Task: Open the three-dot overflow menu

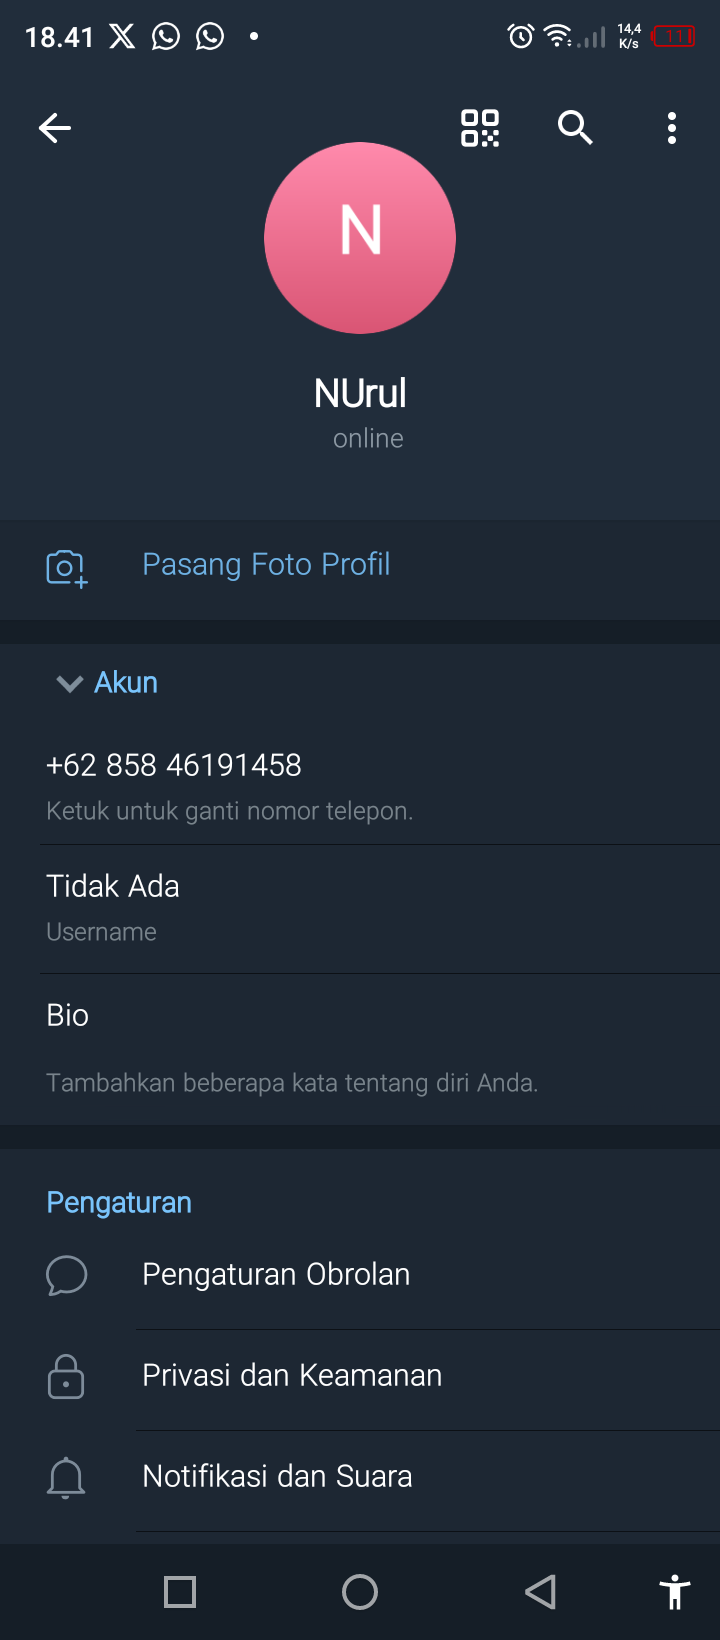Action: click(x=672, y=128)
